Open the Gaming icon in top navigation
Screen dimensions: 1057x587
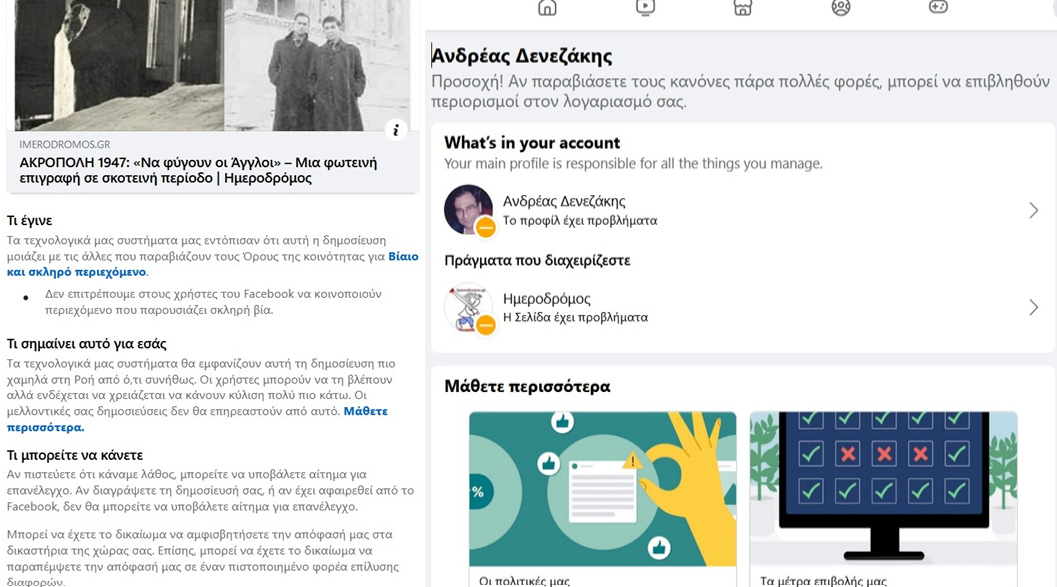(x=938, y=7)
